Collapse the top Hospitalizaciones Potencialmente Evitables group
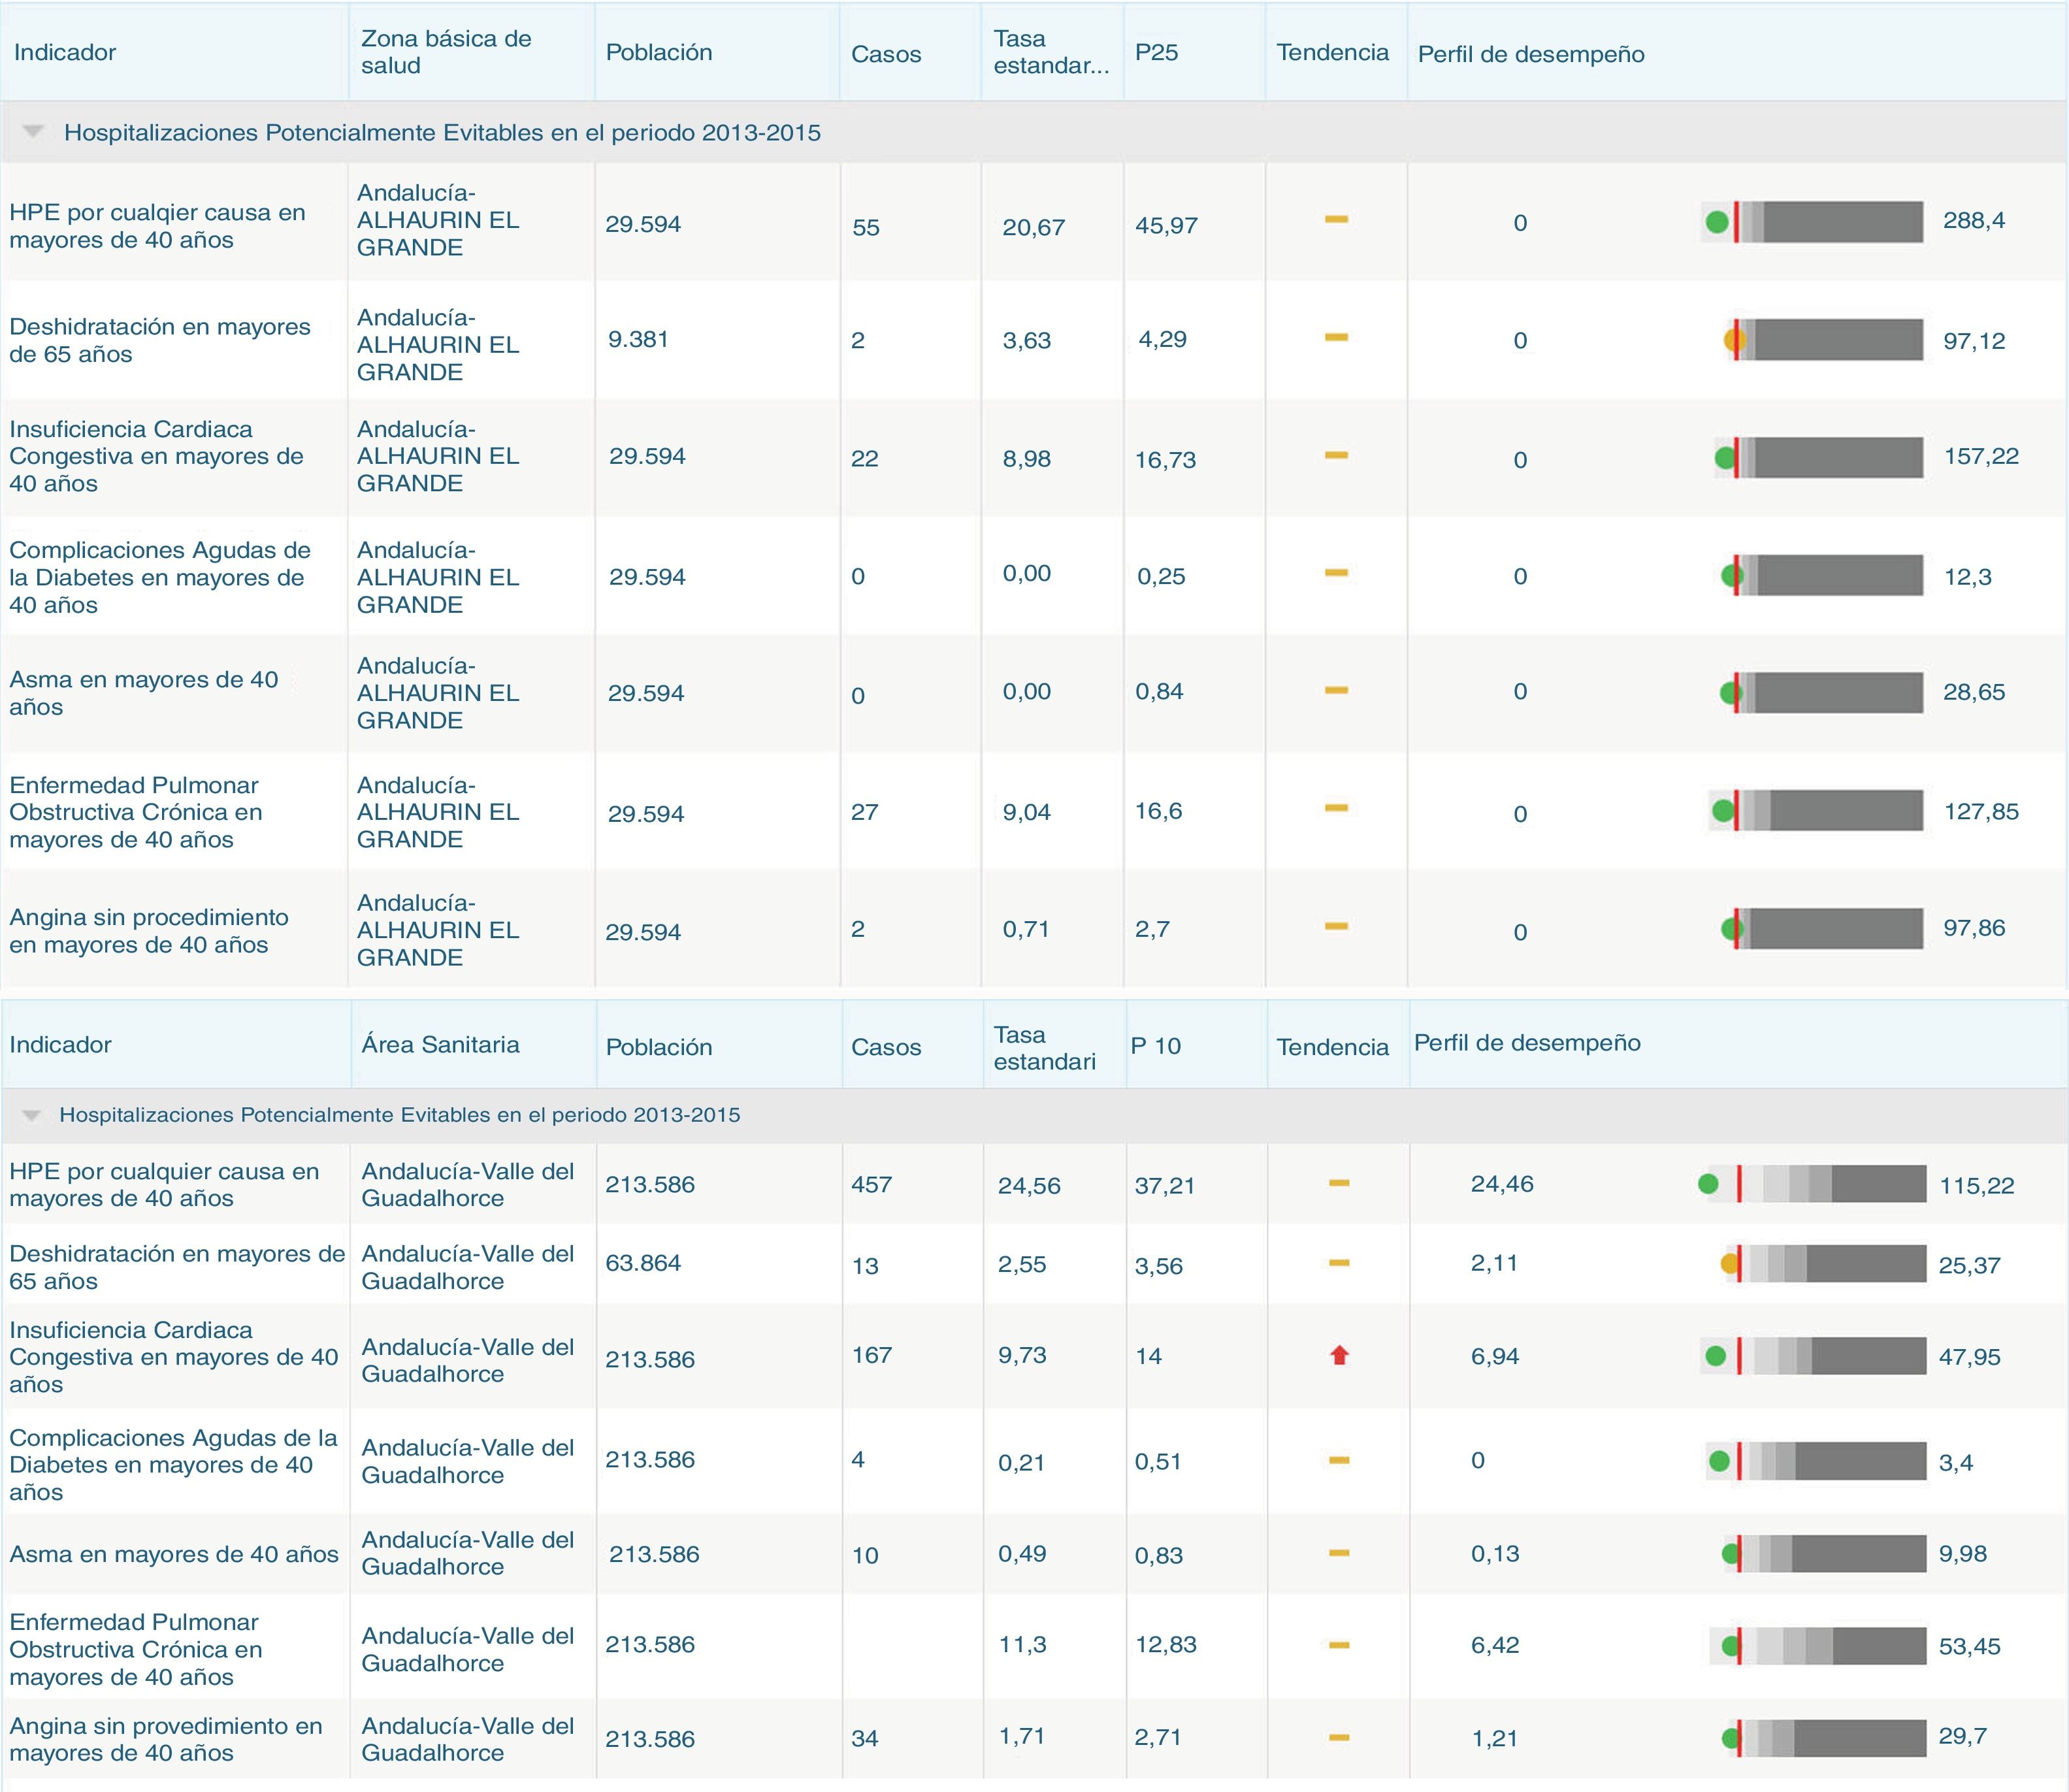This screenshot has width=2069, height=1792. coord(33,132)
